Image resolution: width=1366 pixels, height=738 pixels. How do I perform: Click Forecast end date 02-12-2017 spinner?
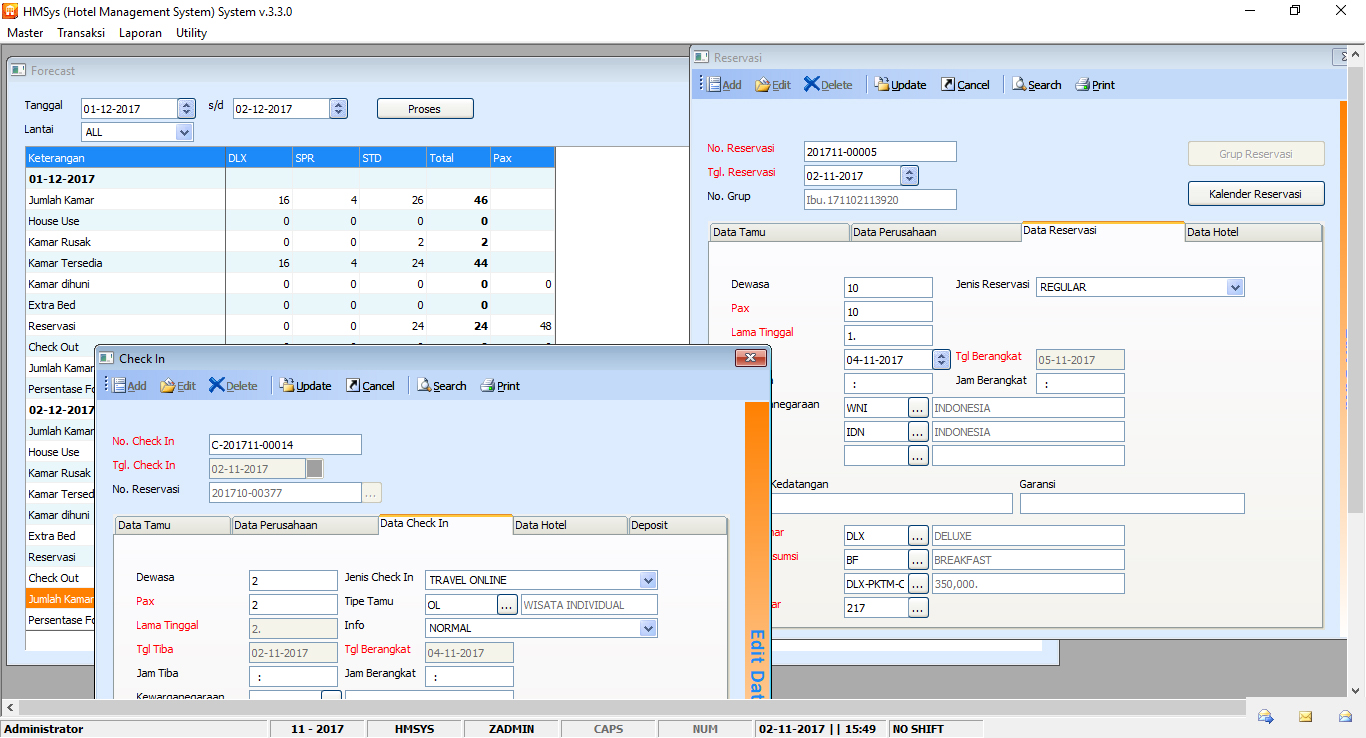tap(339, 109)
